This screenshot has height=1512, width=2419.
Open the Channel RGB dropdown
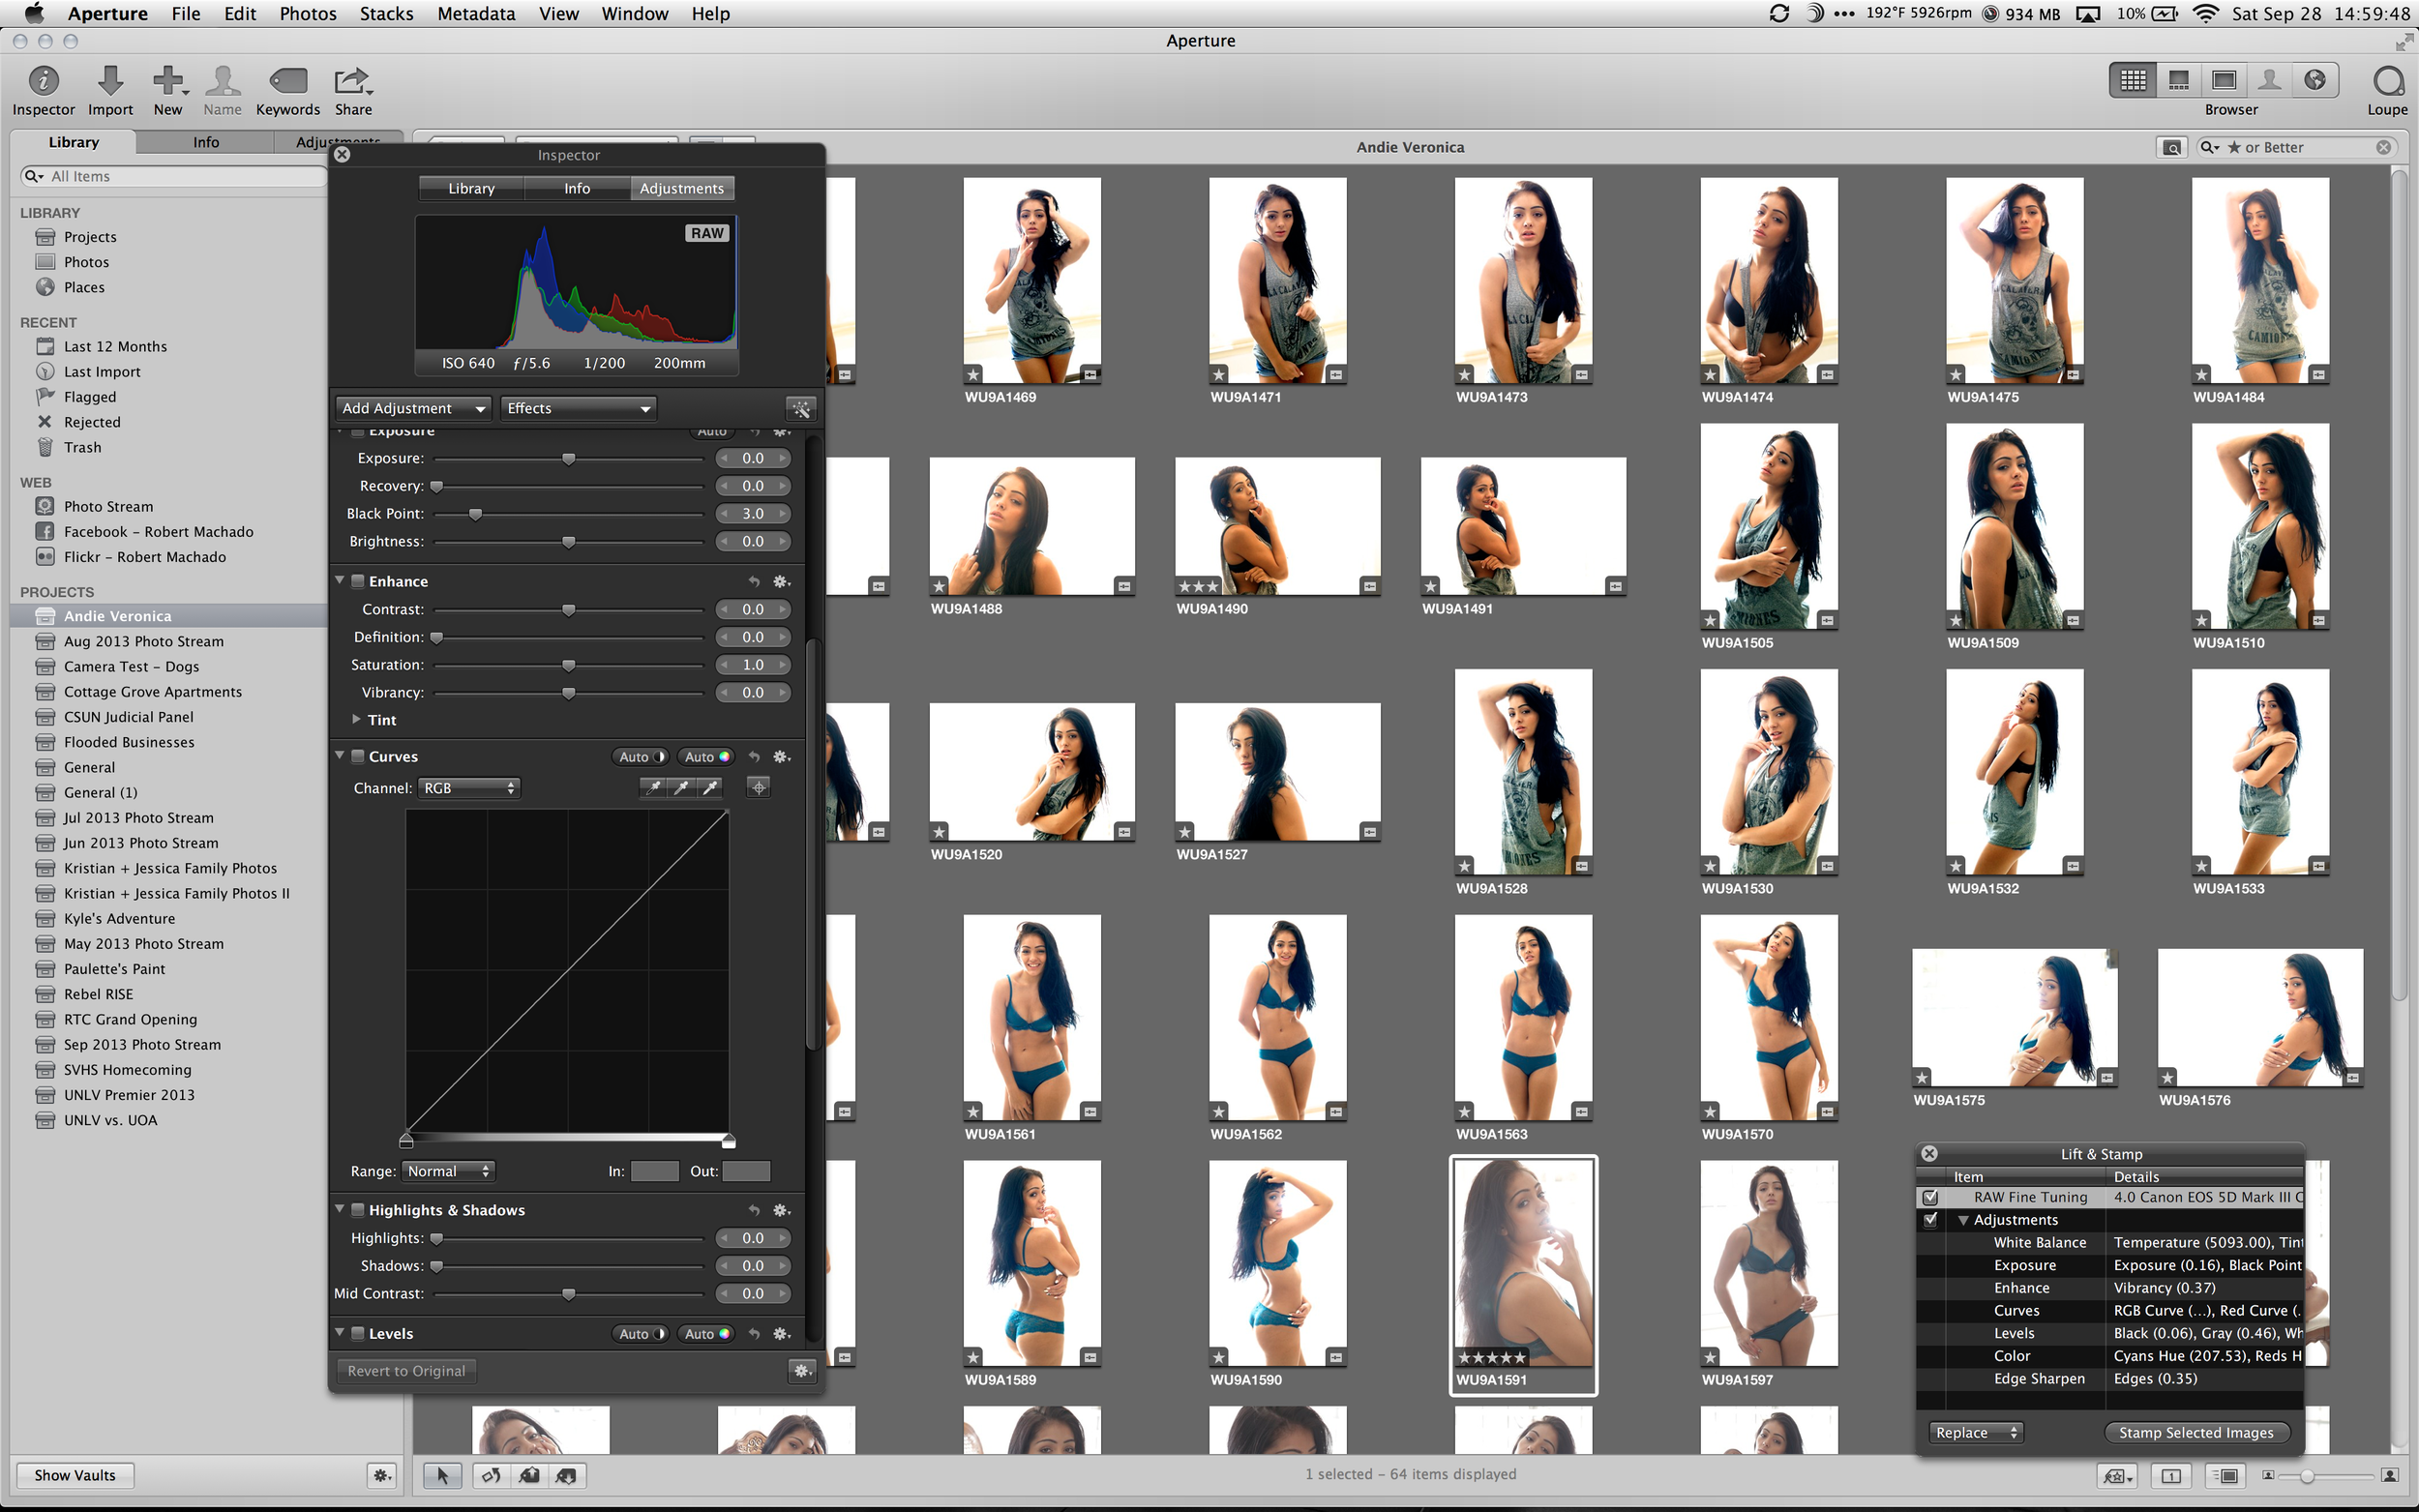click(x=469, y=788)
